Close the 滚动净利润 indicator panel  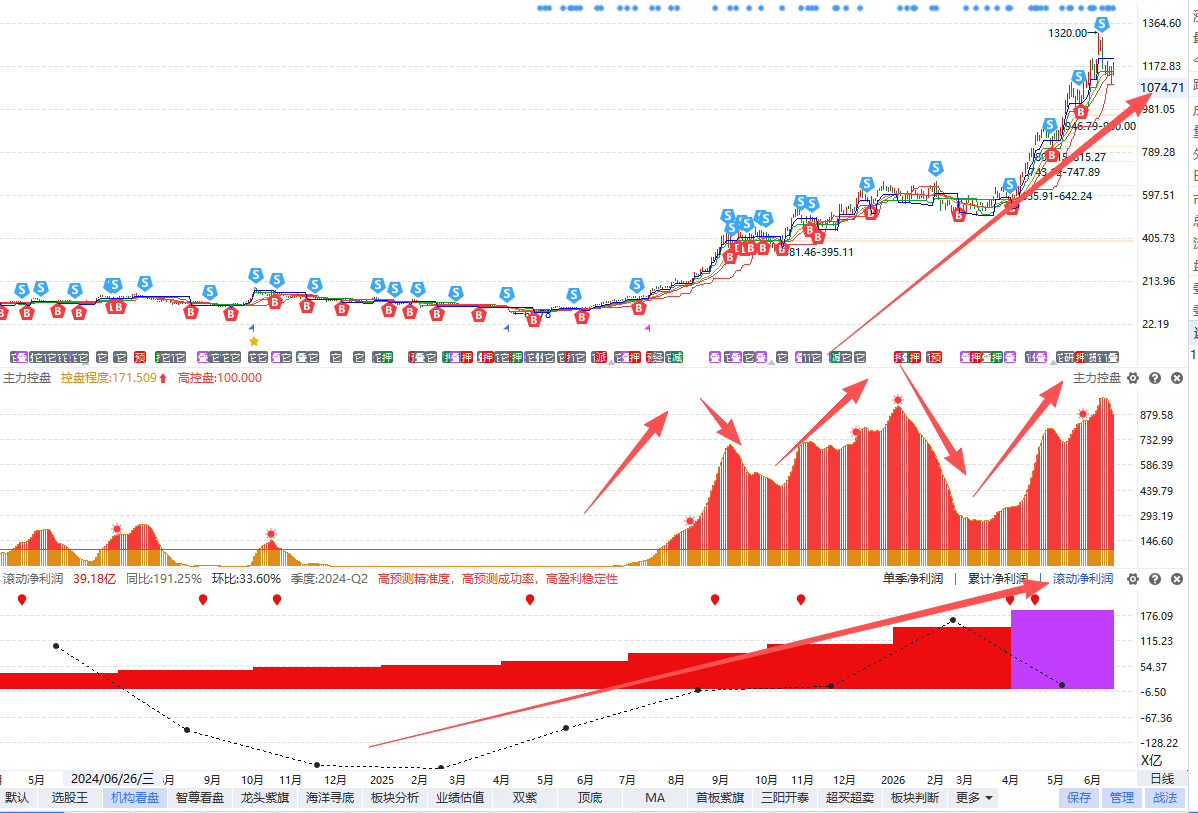coord(1177,579)
